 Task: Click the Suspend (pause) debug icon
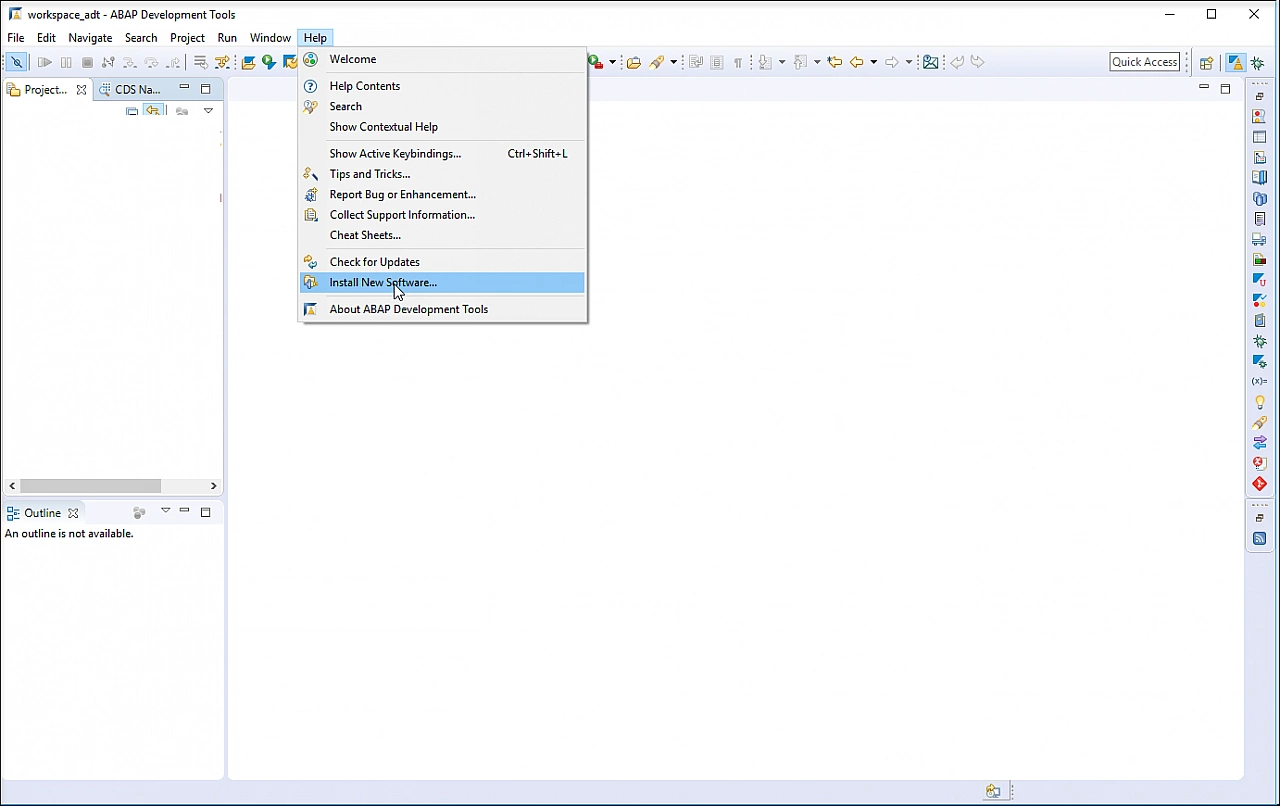click(x=65, y=62)
